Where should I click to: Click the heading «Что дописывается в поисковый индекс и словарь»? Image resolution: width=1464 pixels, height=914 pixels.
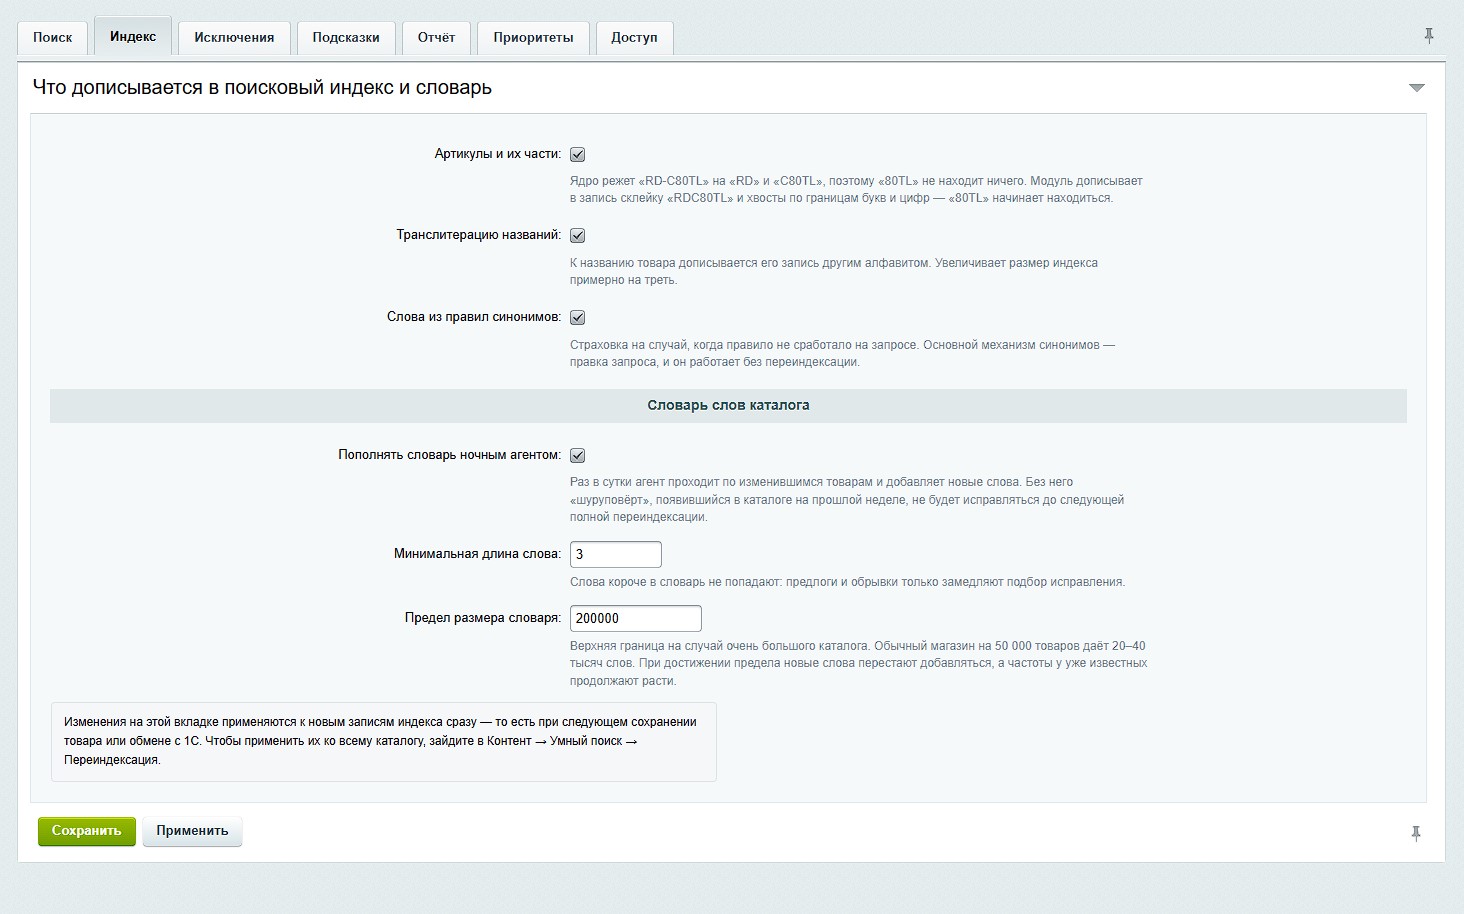[262, 88]
